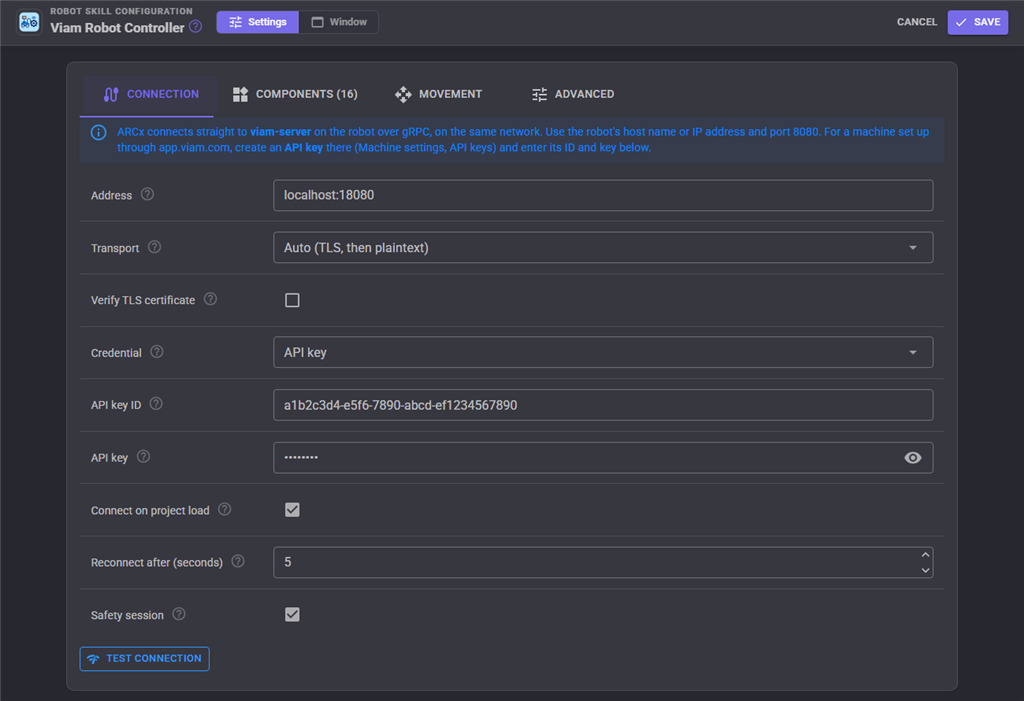Save the robot skill configuration
Screen dimensions: 1024x701
(x=978, y=22)
